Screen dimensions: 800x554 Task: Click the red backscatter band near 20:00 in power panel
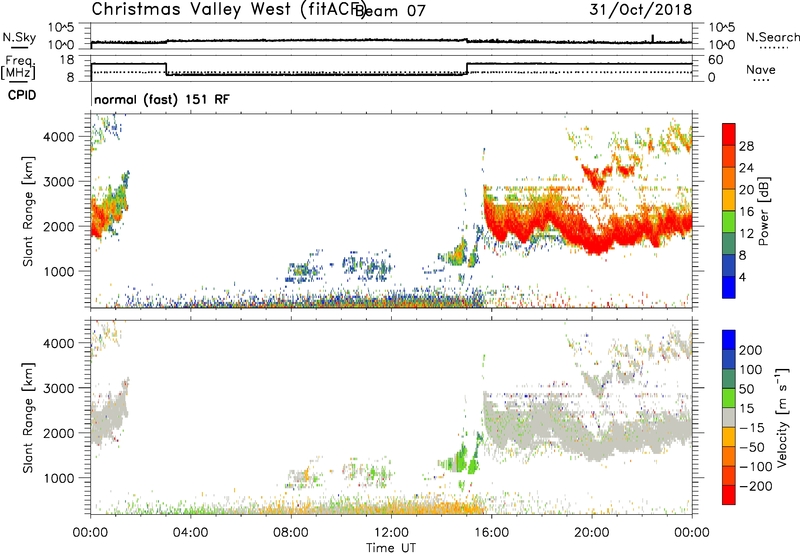[x=597, y=240]
